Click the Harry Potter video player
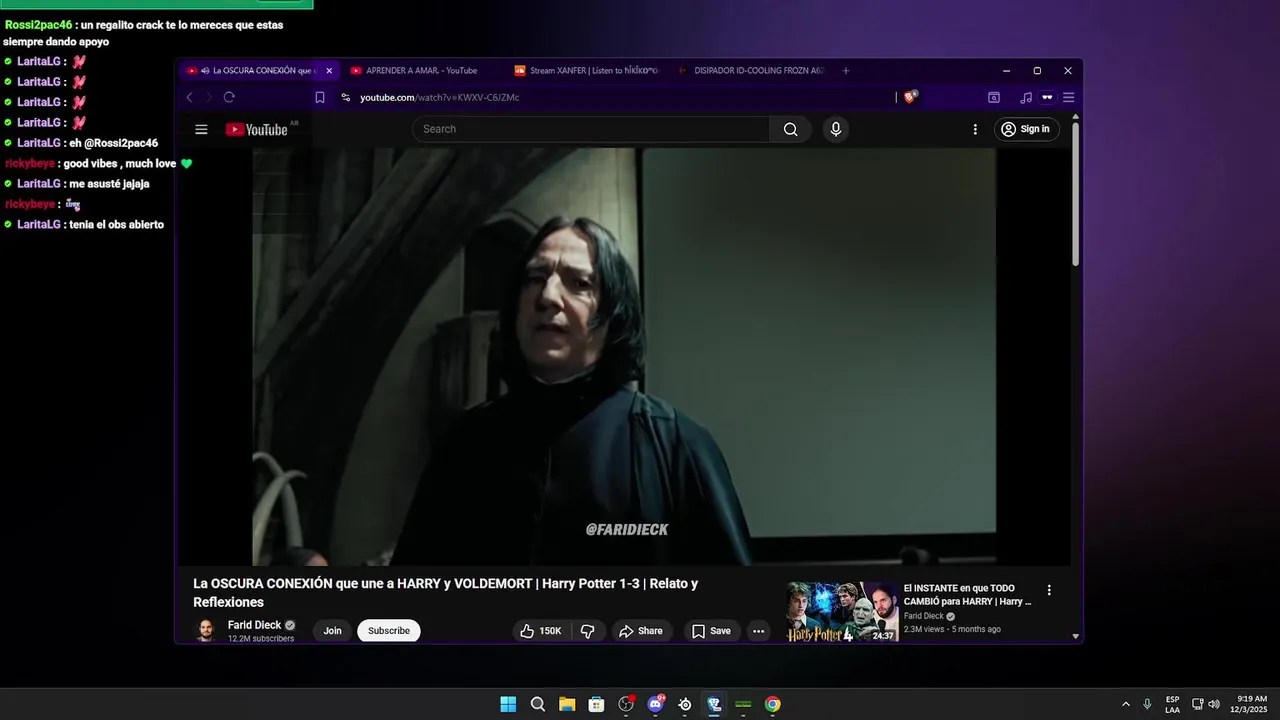 coord(623,357)
